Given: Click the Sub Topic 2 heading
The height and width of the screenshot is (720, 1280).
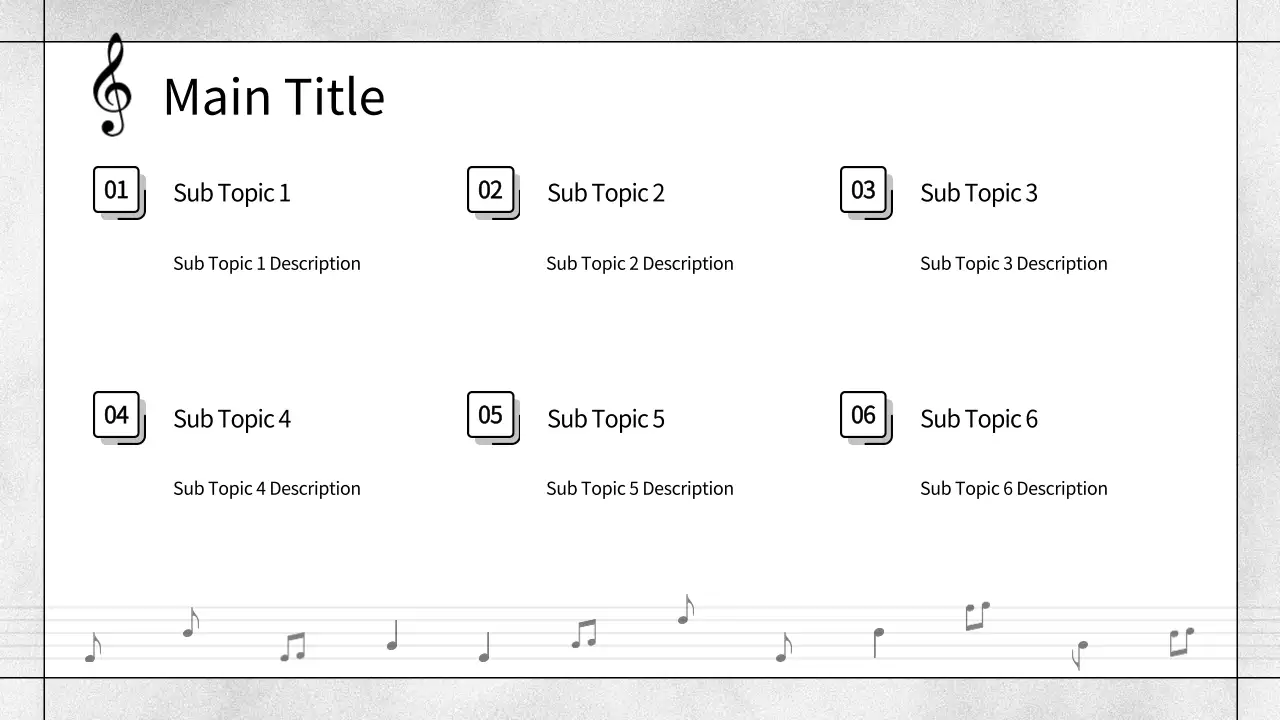Looking at the screenshot, I should tap(606, 193).
